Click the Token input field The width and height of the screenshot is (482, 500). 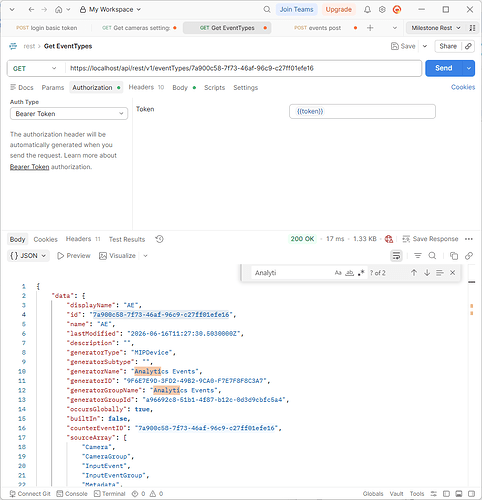pyautogui.click(x=362, y=111)
